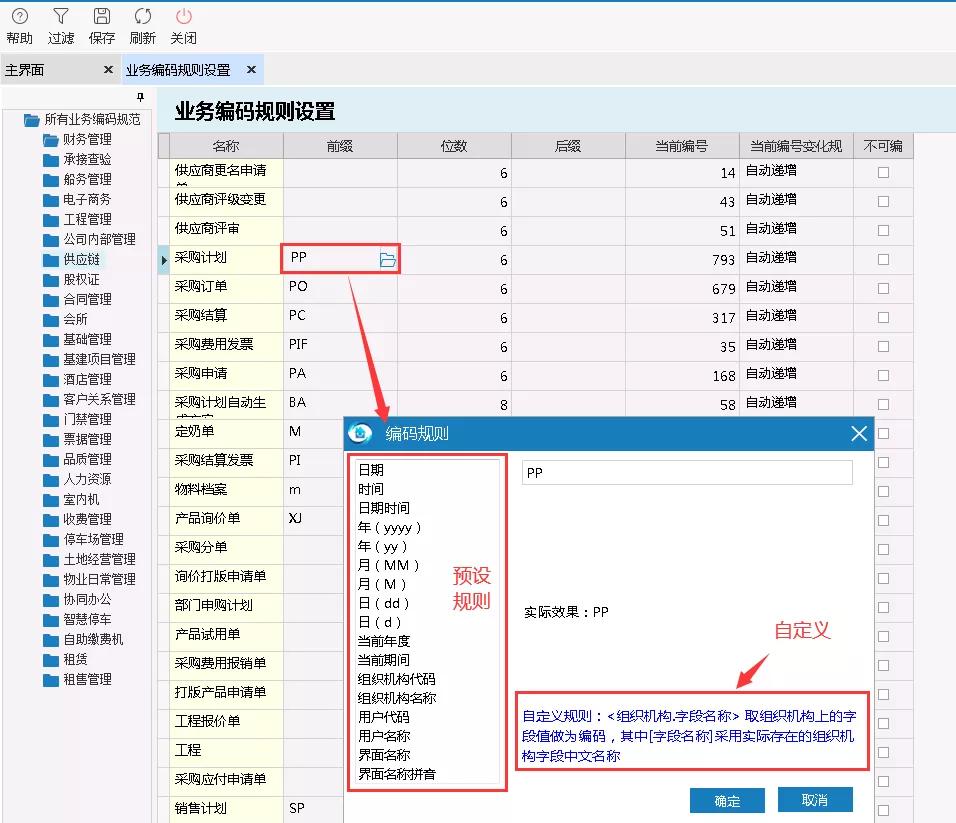Open the 公司内部管理 folder

(x=90, y=240)
